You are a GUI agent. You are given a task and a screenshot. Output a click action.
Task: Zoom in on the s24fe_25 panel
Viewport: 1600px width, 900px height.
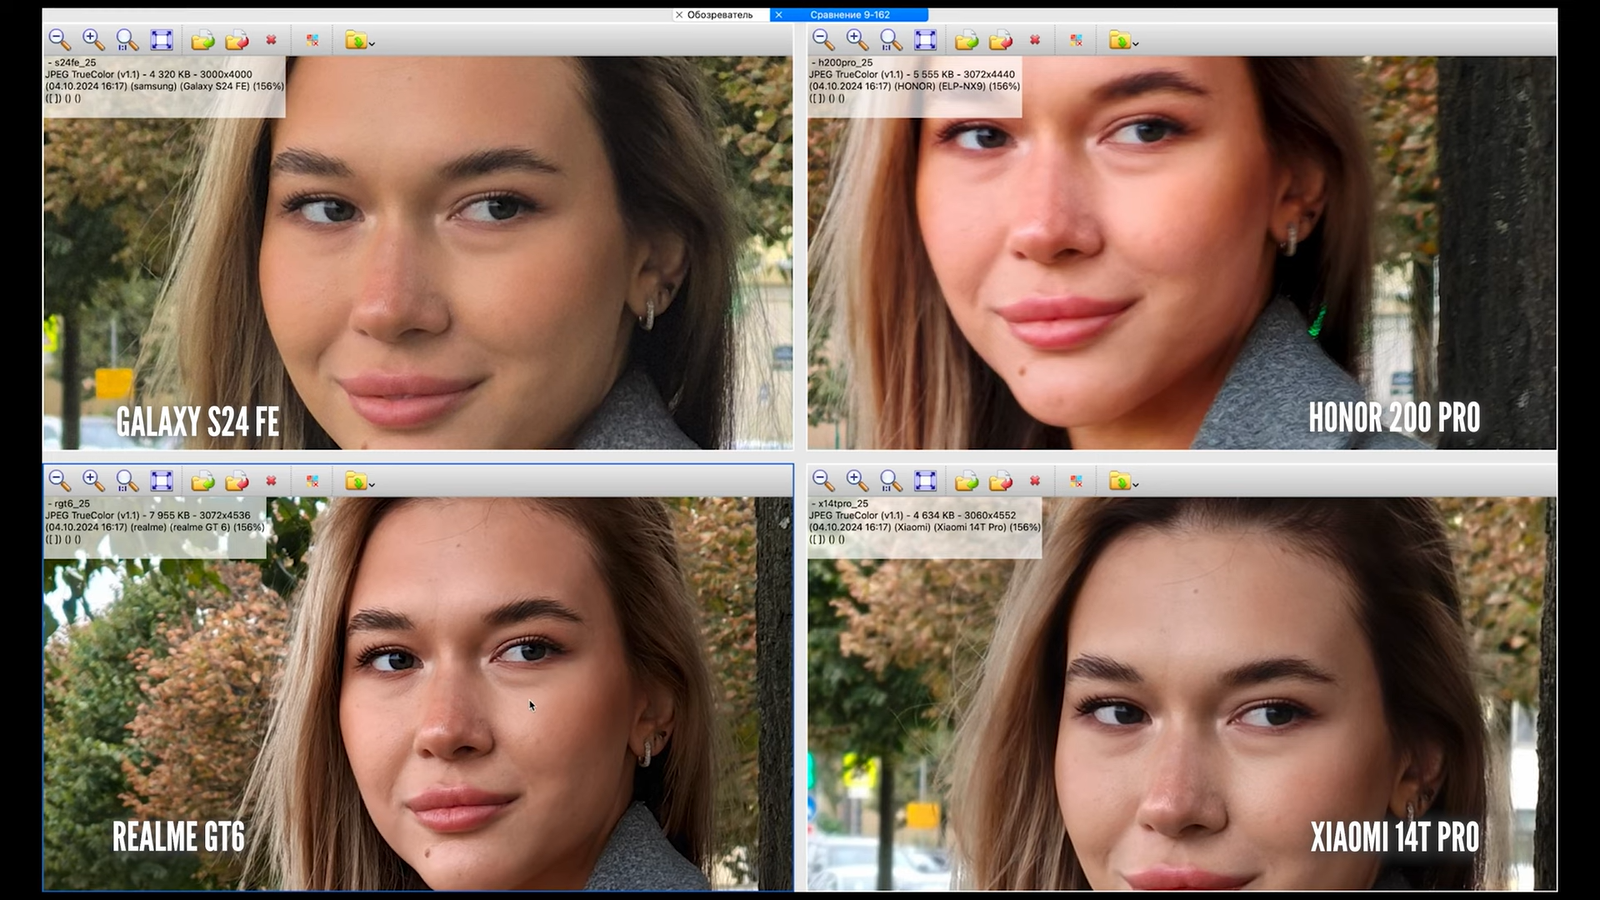click(x=94, y=40)
